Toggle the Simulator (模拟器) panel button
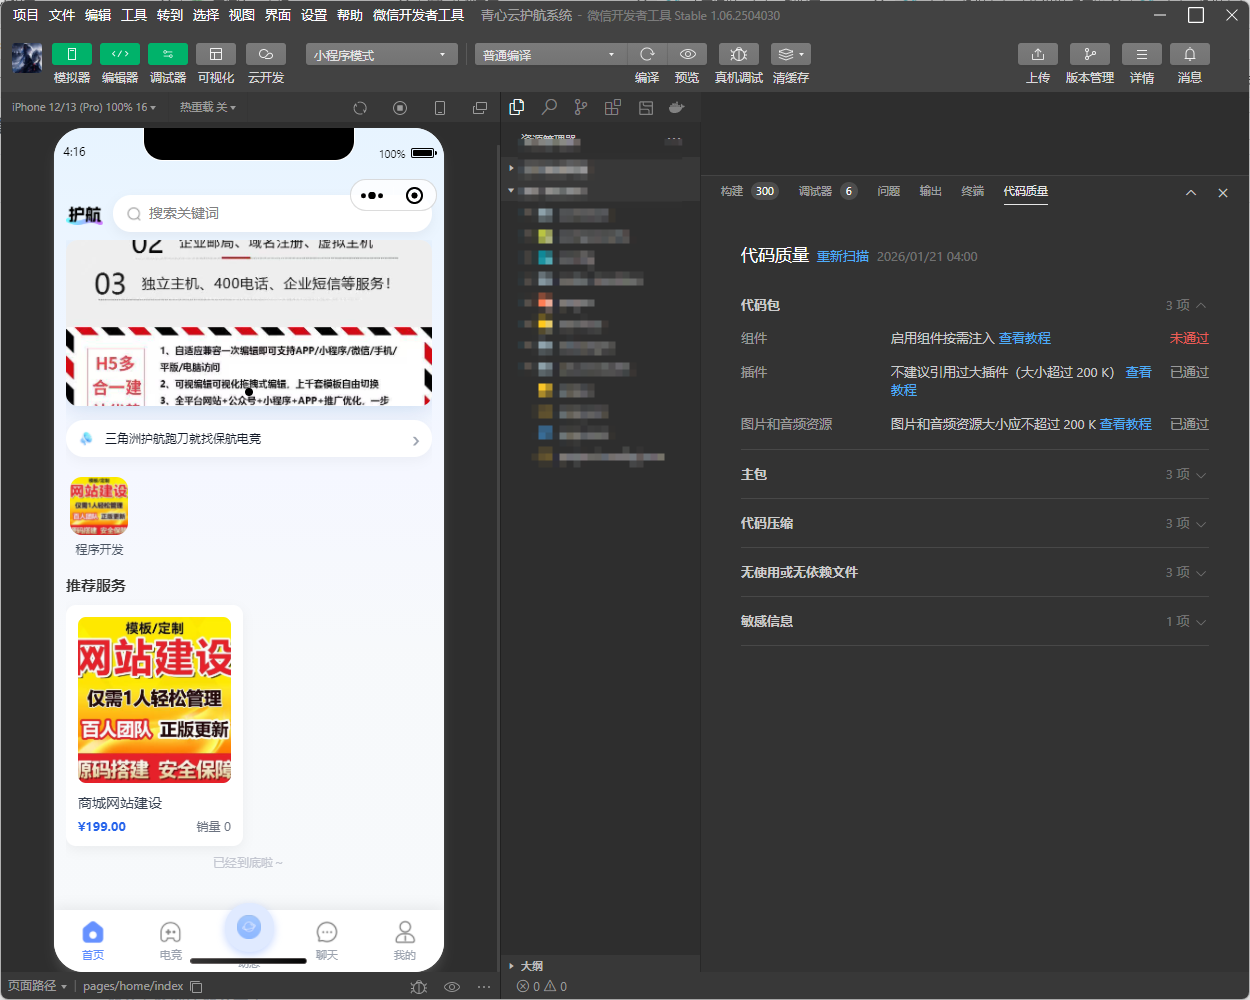This screenshot has height=1000, width=1250. pyautogui.click(x=72, y=54)
